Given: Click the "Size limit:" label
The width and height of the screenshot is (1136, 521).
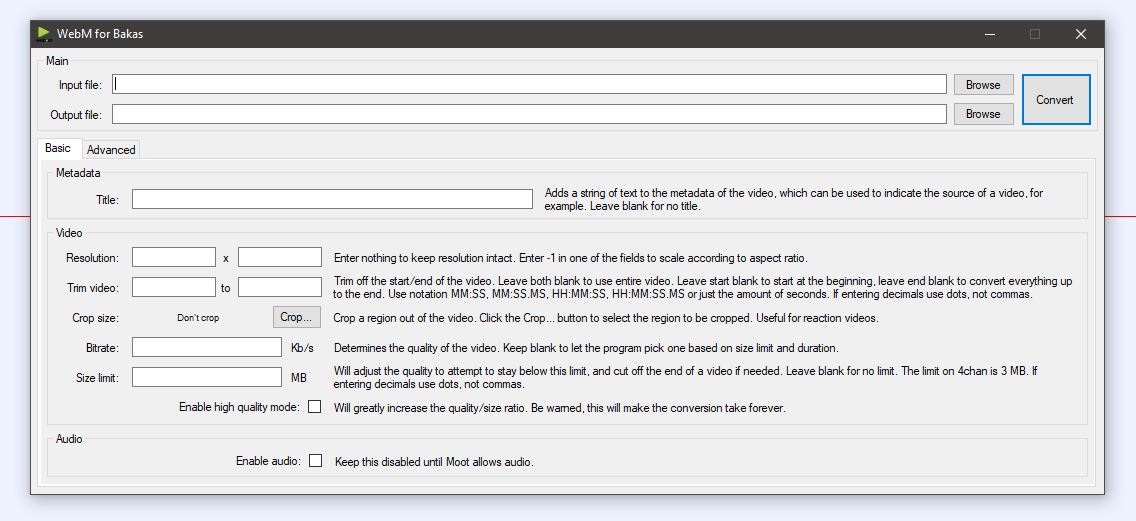Looking at the screenshot, I should coord(98,378).
